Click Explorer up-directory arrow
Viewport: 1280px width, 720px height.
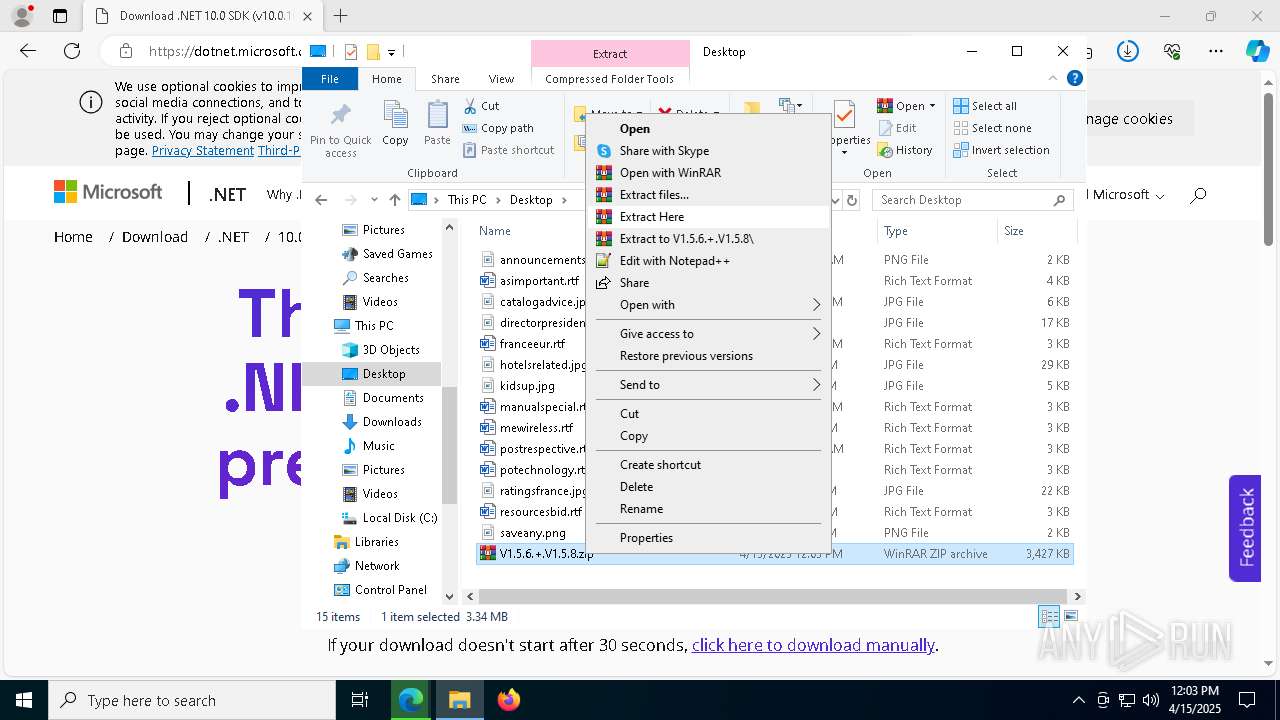[x=395, y=200]
